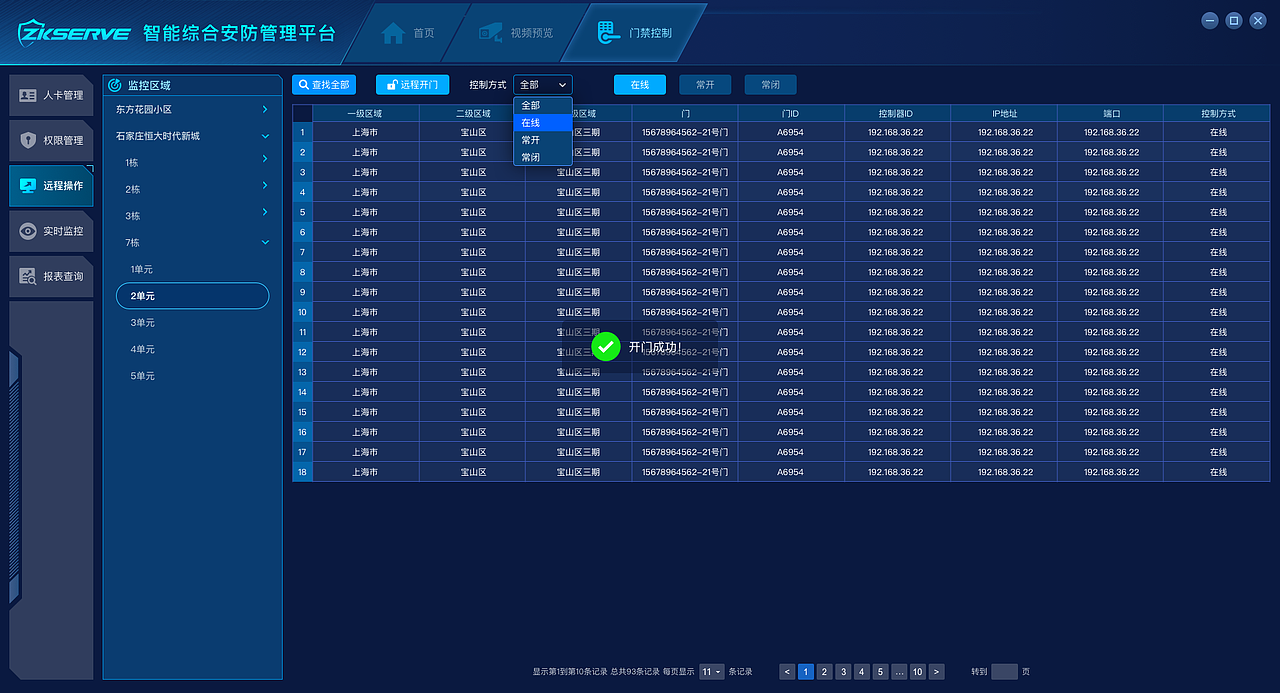
Task: Minimize the application window
Action: pos(1210,20)
